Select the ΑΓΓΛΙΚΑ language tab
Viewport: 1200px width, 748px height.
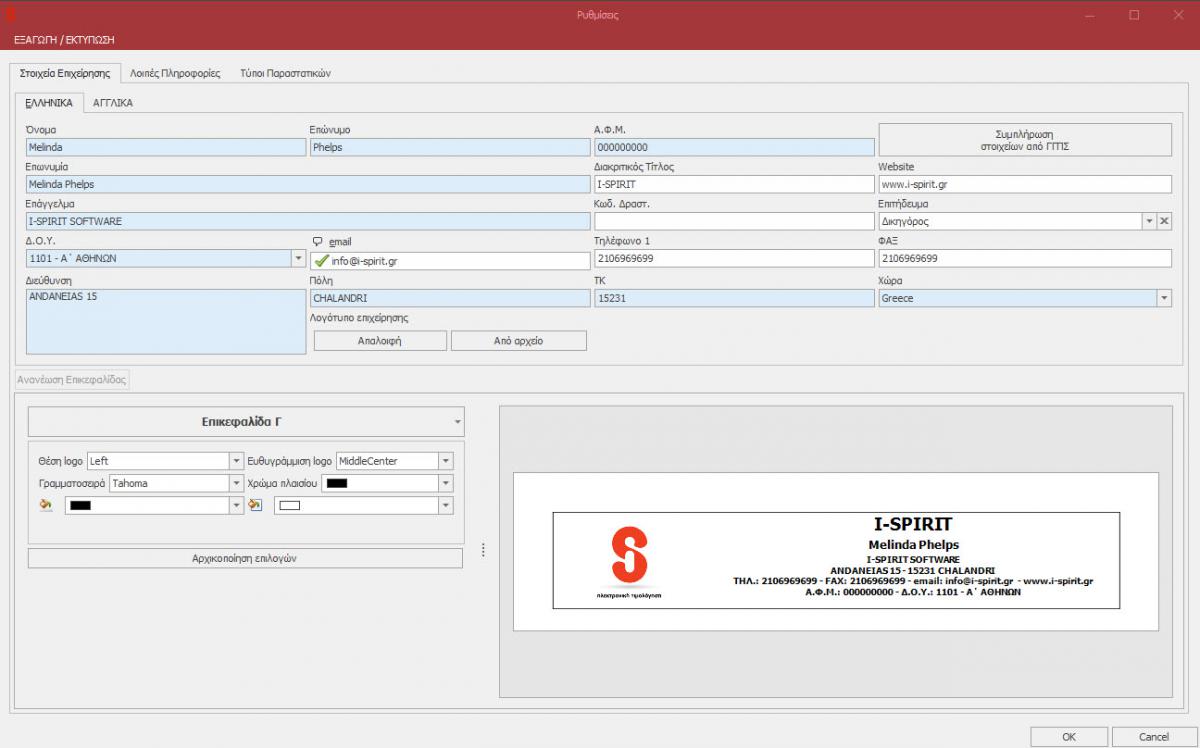(x=113, y=102)
